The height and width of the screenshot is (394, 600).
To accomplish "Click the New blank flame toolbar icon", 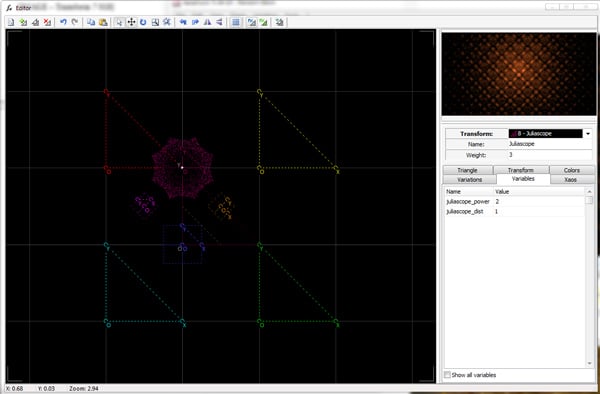I will (x=11, y=22).
